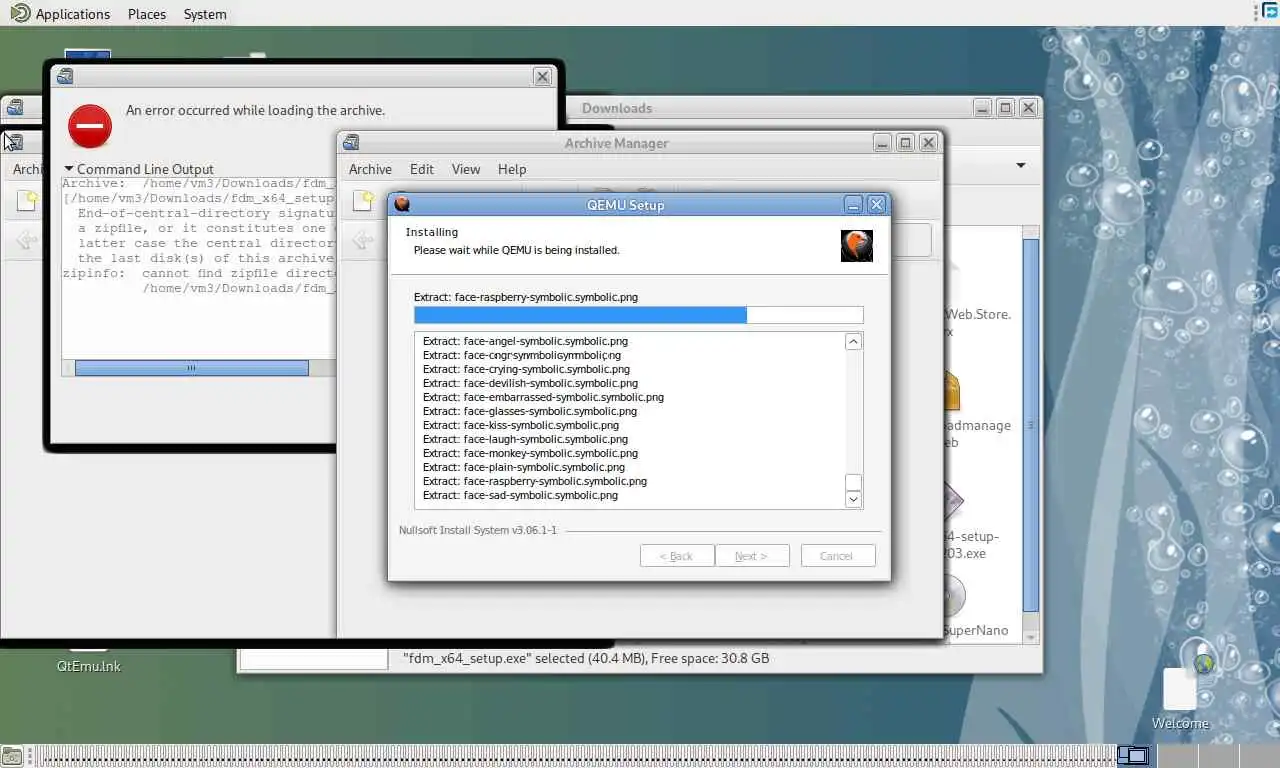Open the Edit menu in Archive Manager
Image resolution: width=1280 pixels, height=768 pixels.
pyautogui.click(x=422, y=169)
